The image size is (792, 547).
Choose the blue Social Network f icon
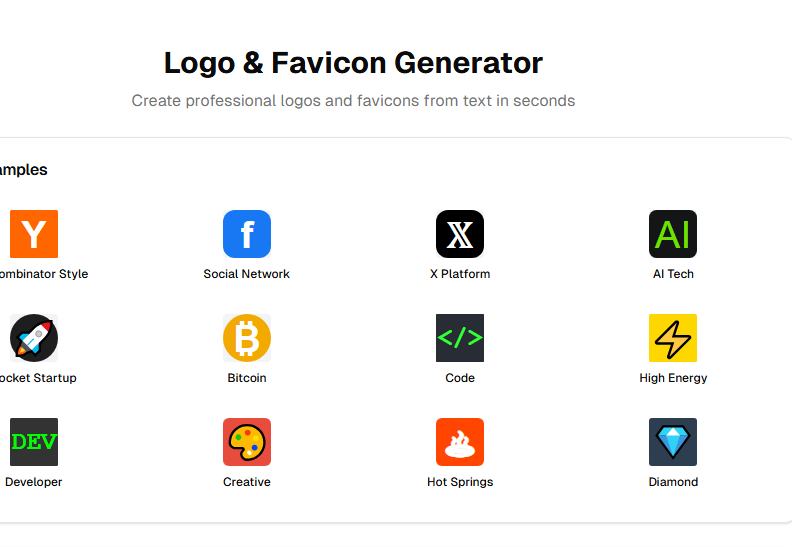click(x=247, y=234)
